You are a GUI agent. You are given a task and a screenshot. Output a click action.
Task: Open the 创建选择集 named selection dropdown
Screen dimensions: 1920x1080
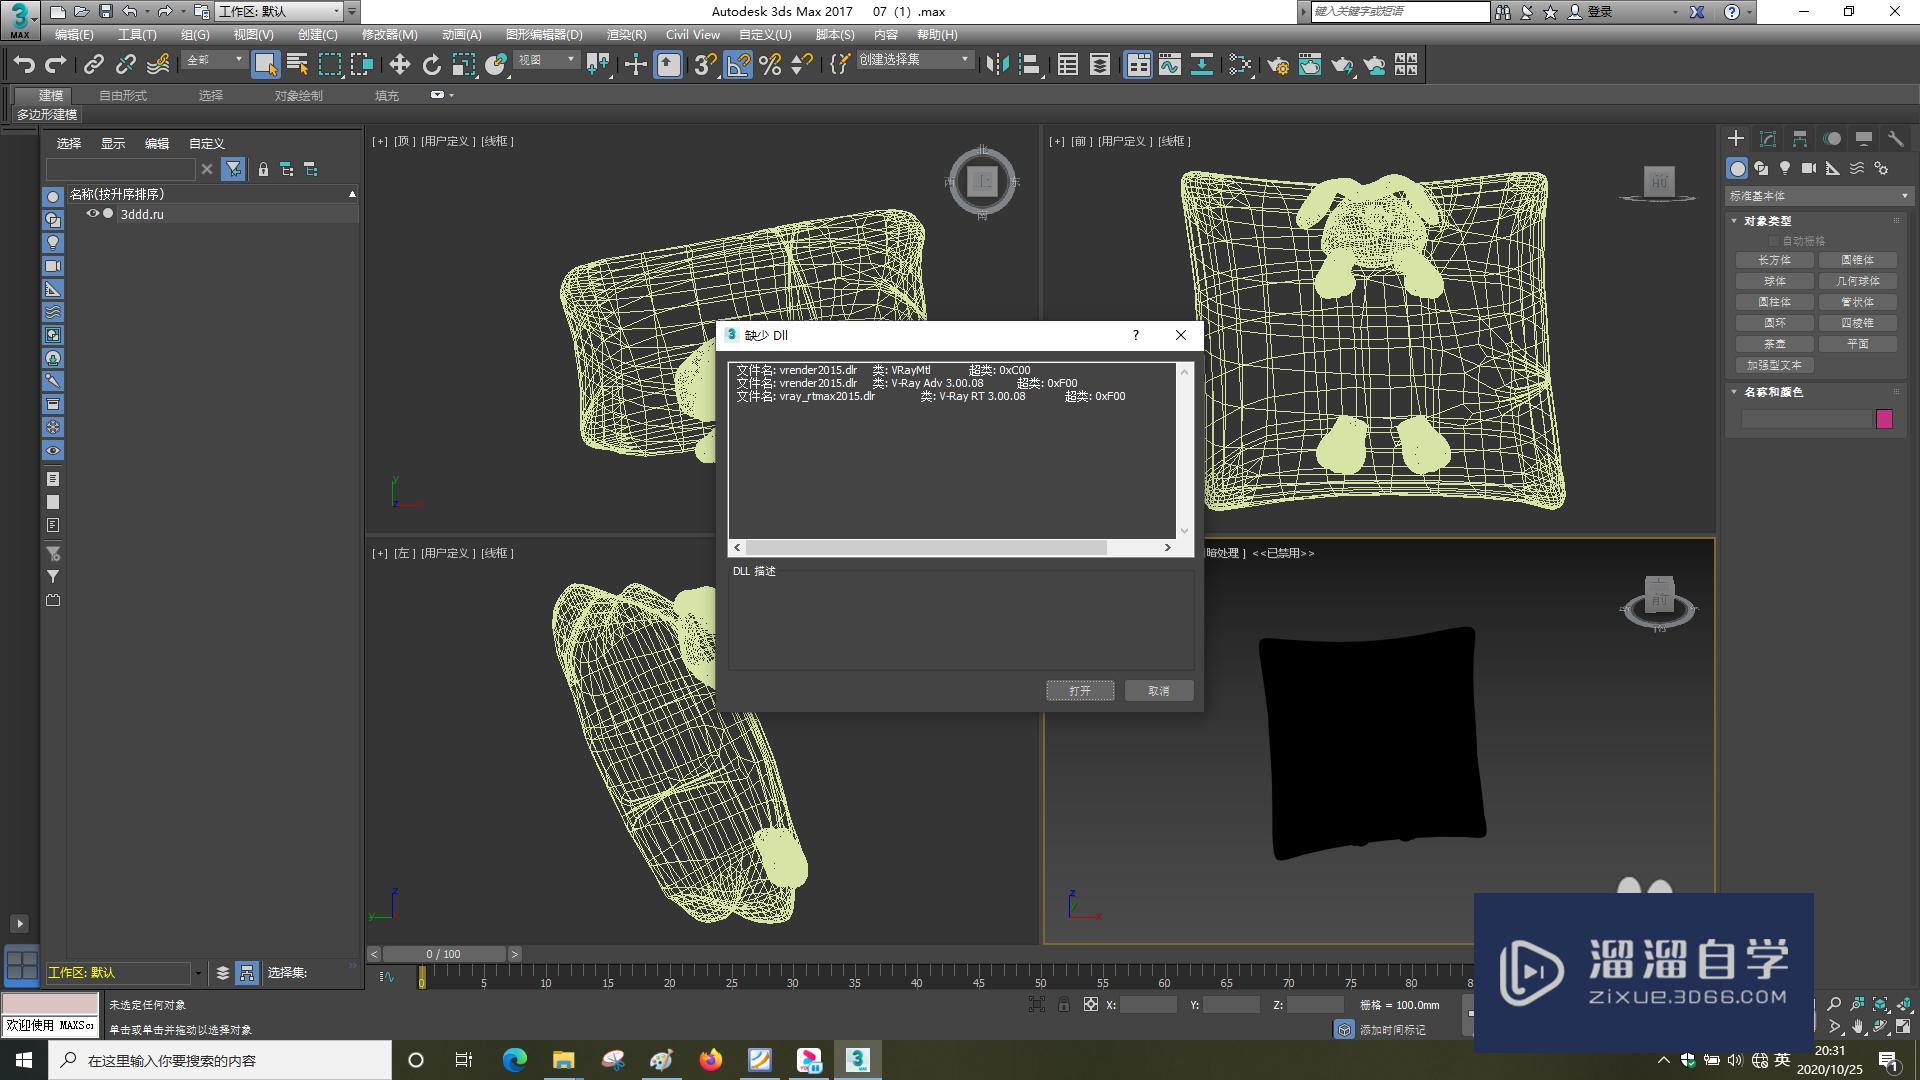pyautogui.click(x=914, y=61)
